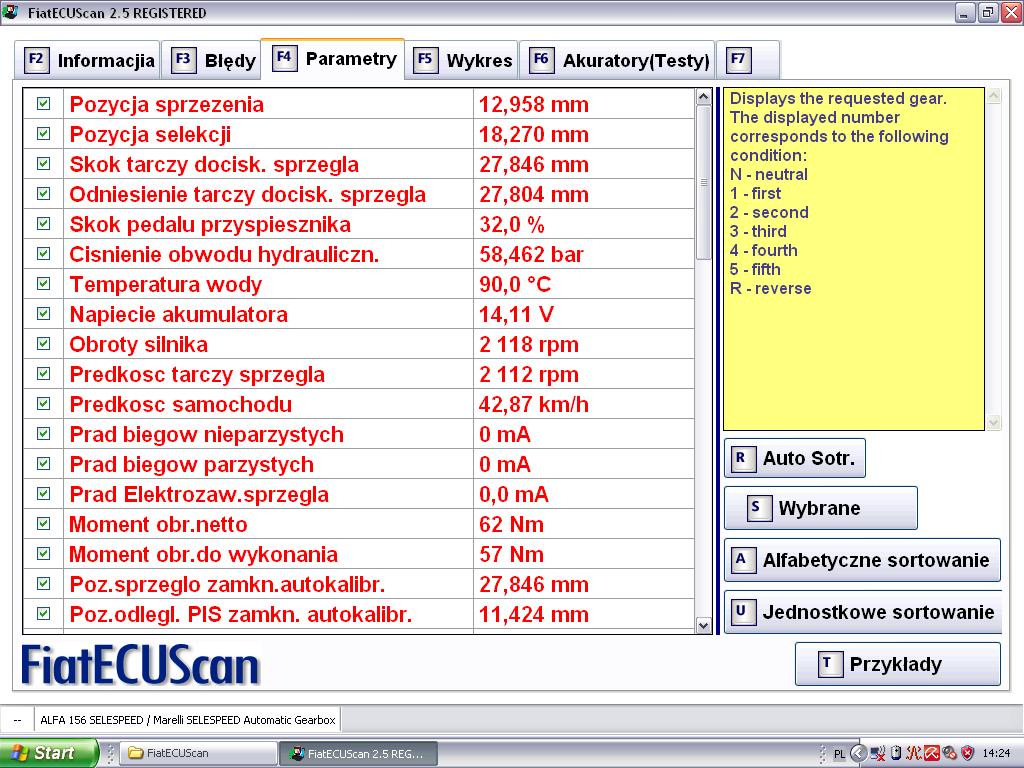Click the muted volume tray icon
The width and height of the screenshot is (1024, 768).
click(950, 754)
